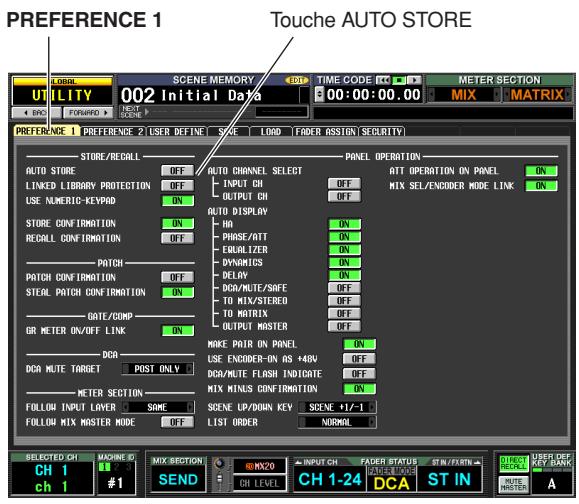The image size is (579, 504).
Task: Click left arrow of LIST ORDER
Action: click(302, 422)
